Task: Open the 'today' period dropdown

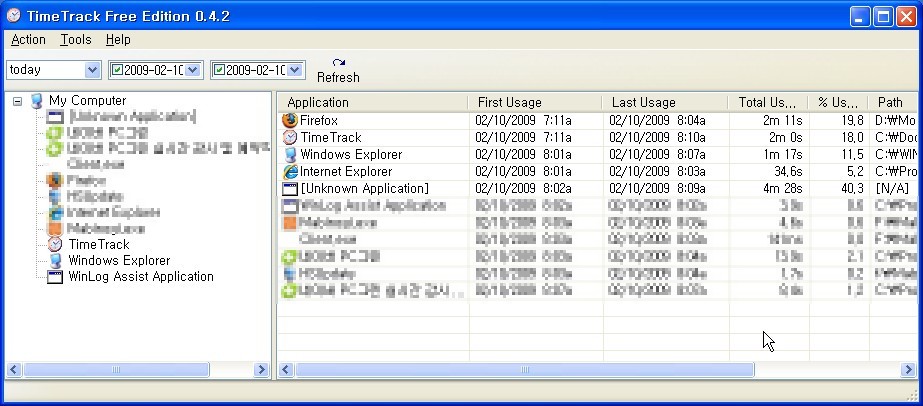Action: pos(92,70)
